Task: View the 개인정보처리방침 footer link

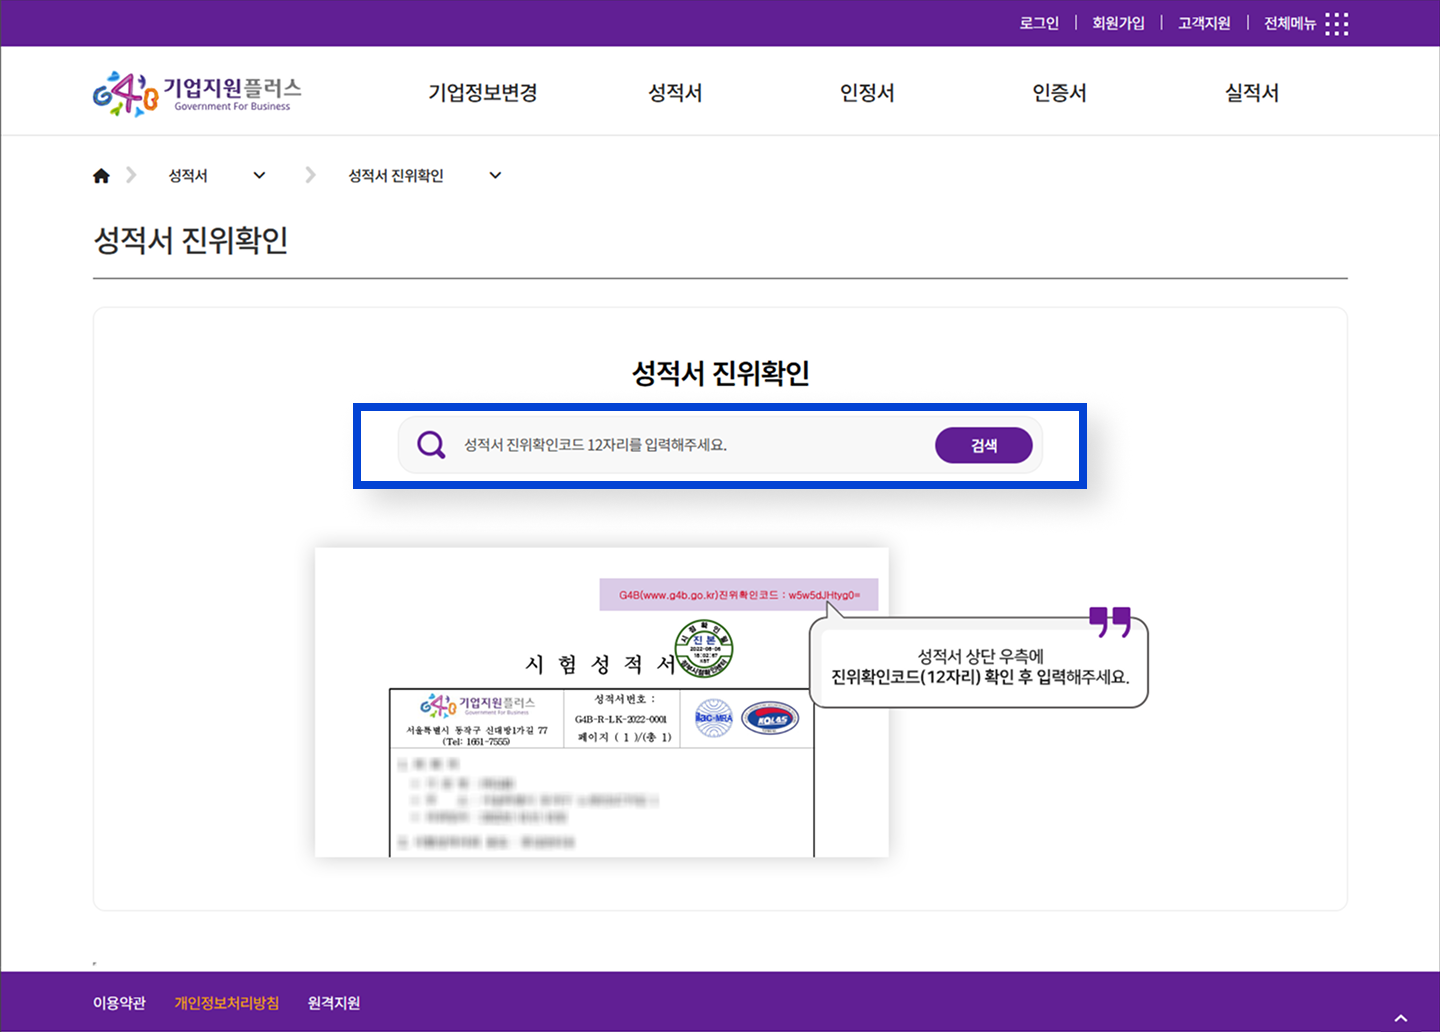Action: pyautogui.click(x=227, y=1003)
